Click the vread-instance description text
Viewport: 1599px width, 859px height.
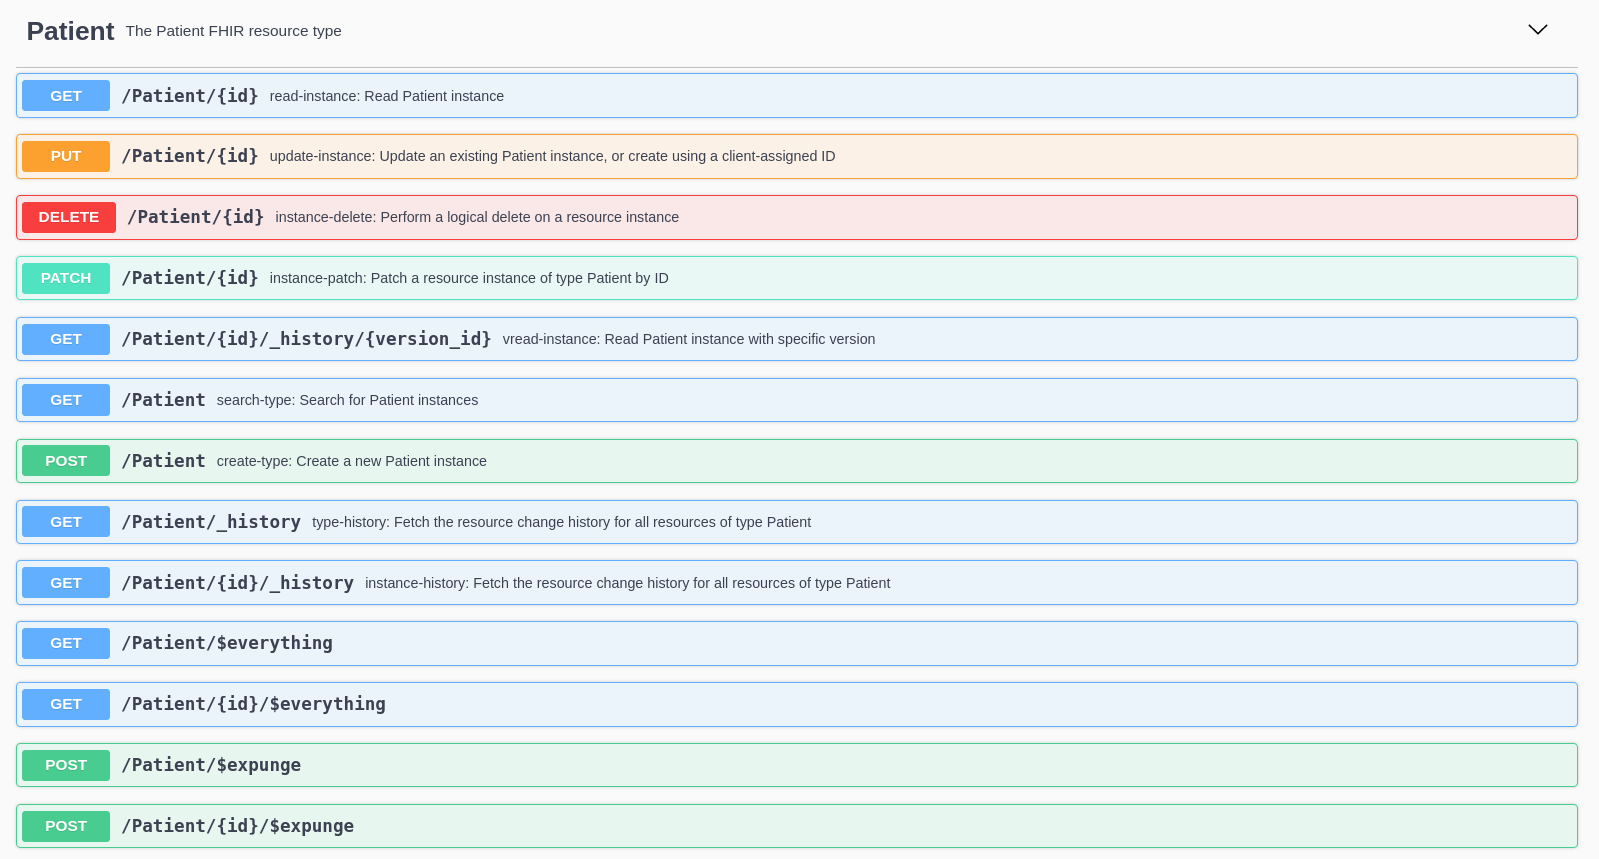688,339
